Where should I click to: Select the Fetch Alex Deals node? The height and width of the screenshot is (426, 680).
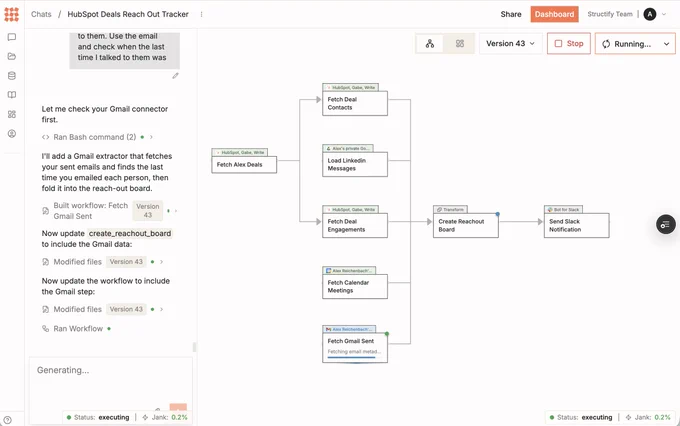pyautogui.click(x=244, y=165)
